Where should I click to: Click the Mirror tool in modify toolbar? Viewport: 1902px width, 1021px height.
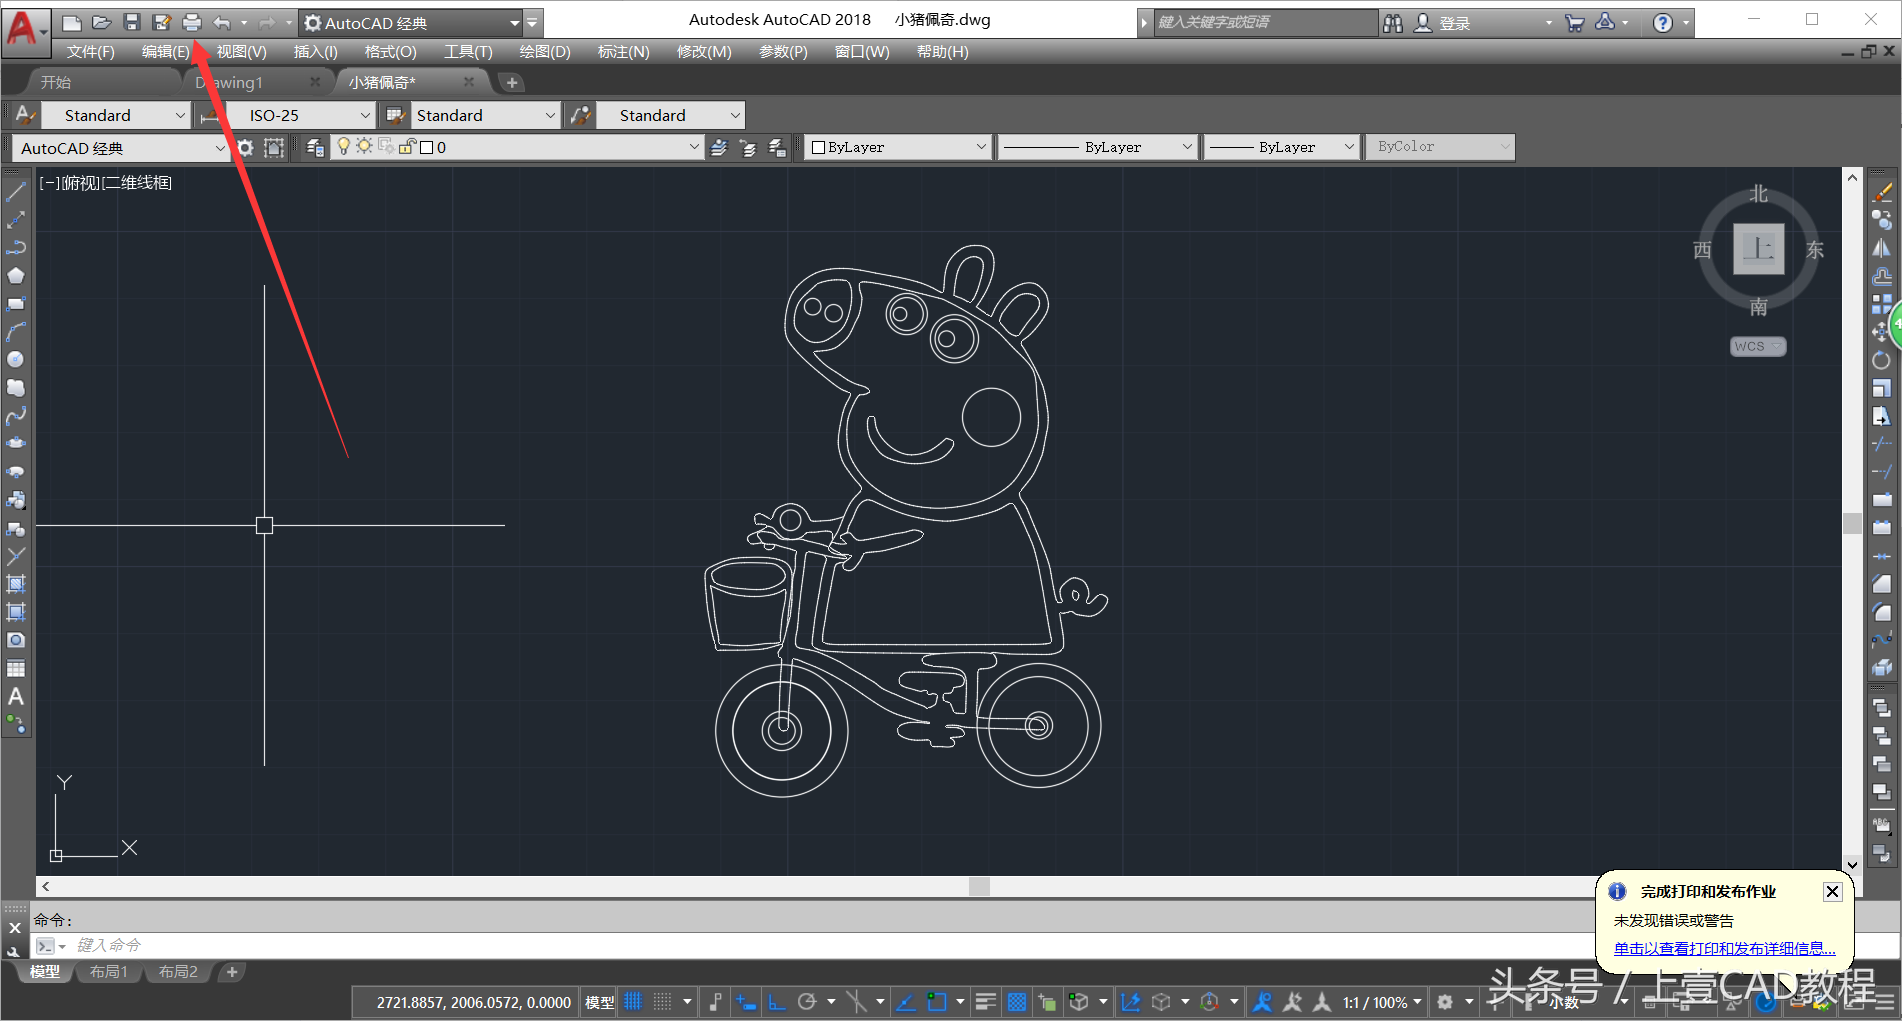click(1882, 248)
